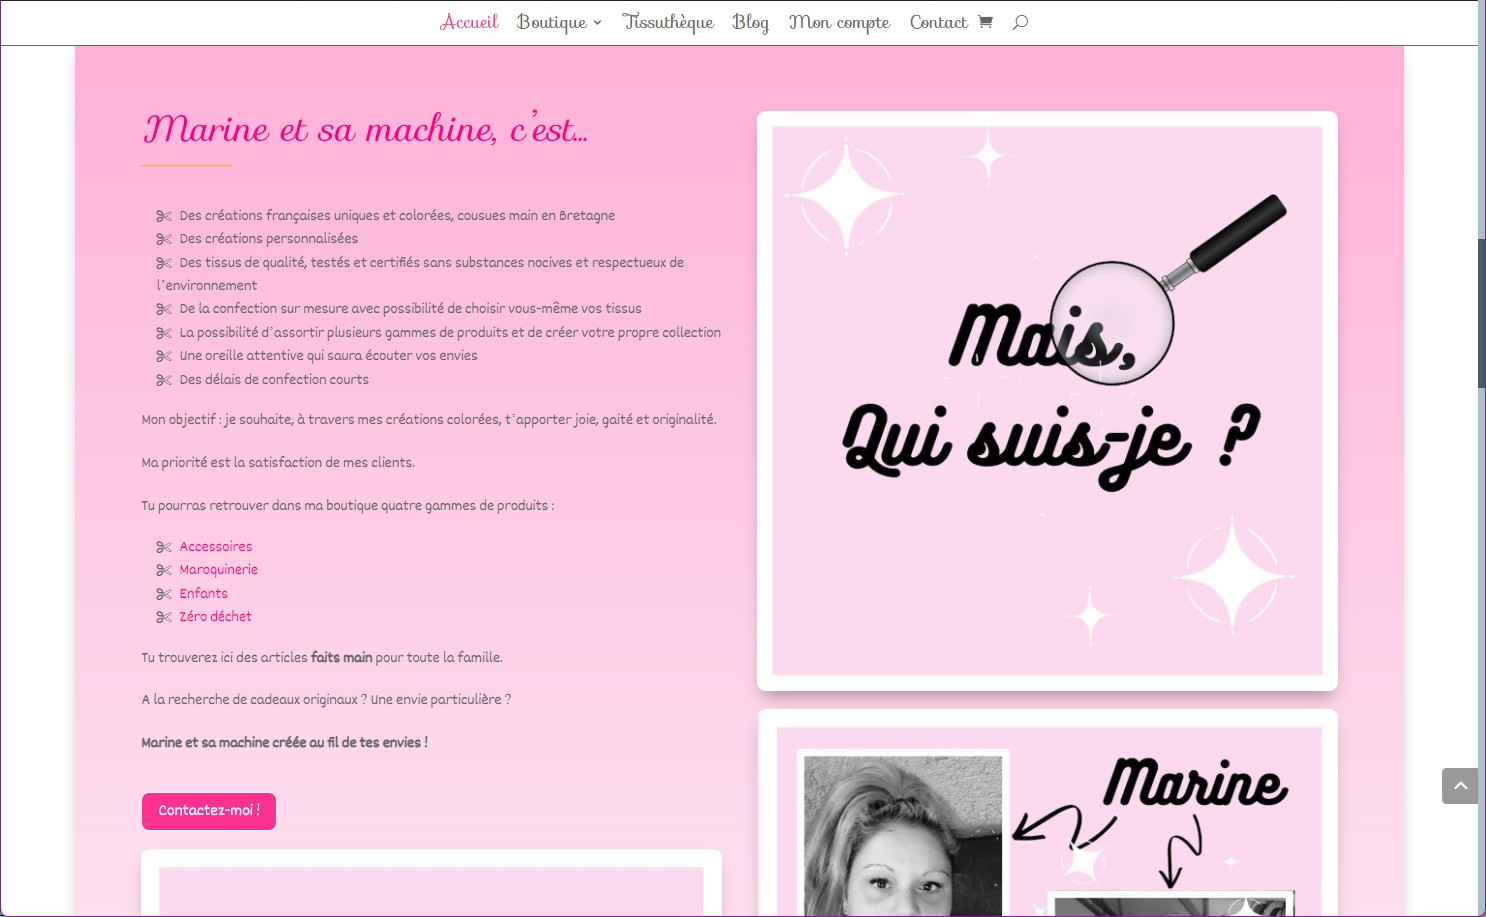
Task: Follow the Maroquinerie link
Action: pyautogui.click(x=219, y=569)
